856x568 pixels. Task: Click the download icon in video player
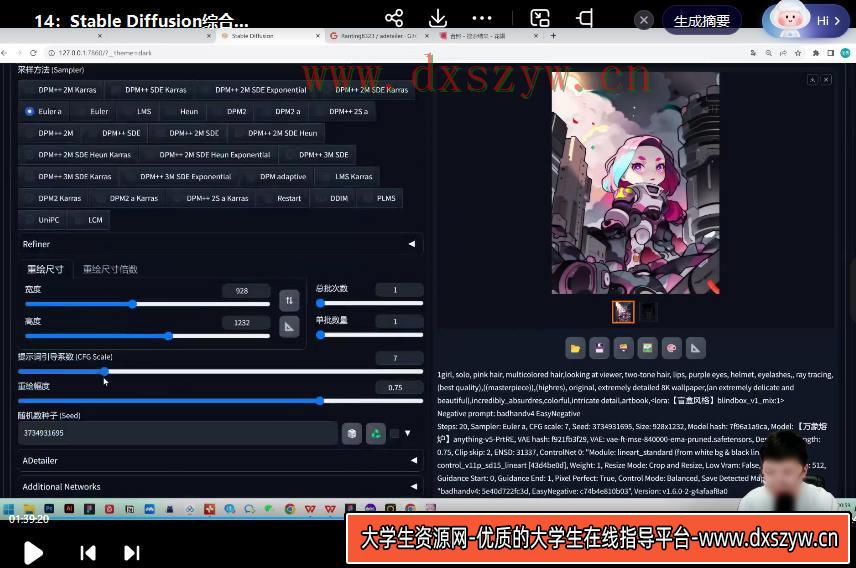pyautogui.click(x=438, y=18)
